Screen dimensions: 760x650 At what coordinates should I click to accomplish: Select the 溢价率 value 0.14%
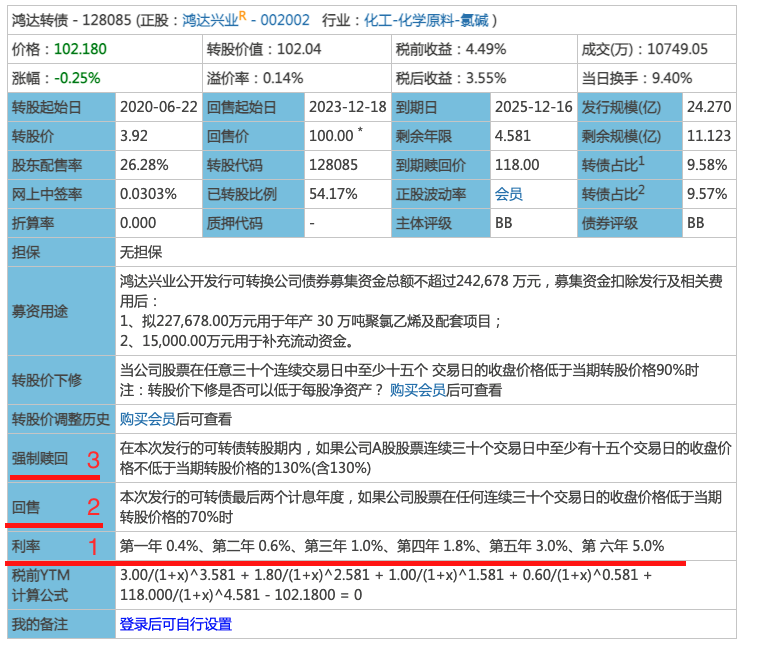coord(283,78)
